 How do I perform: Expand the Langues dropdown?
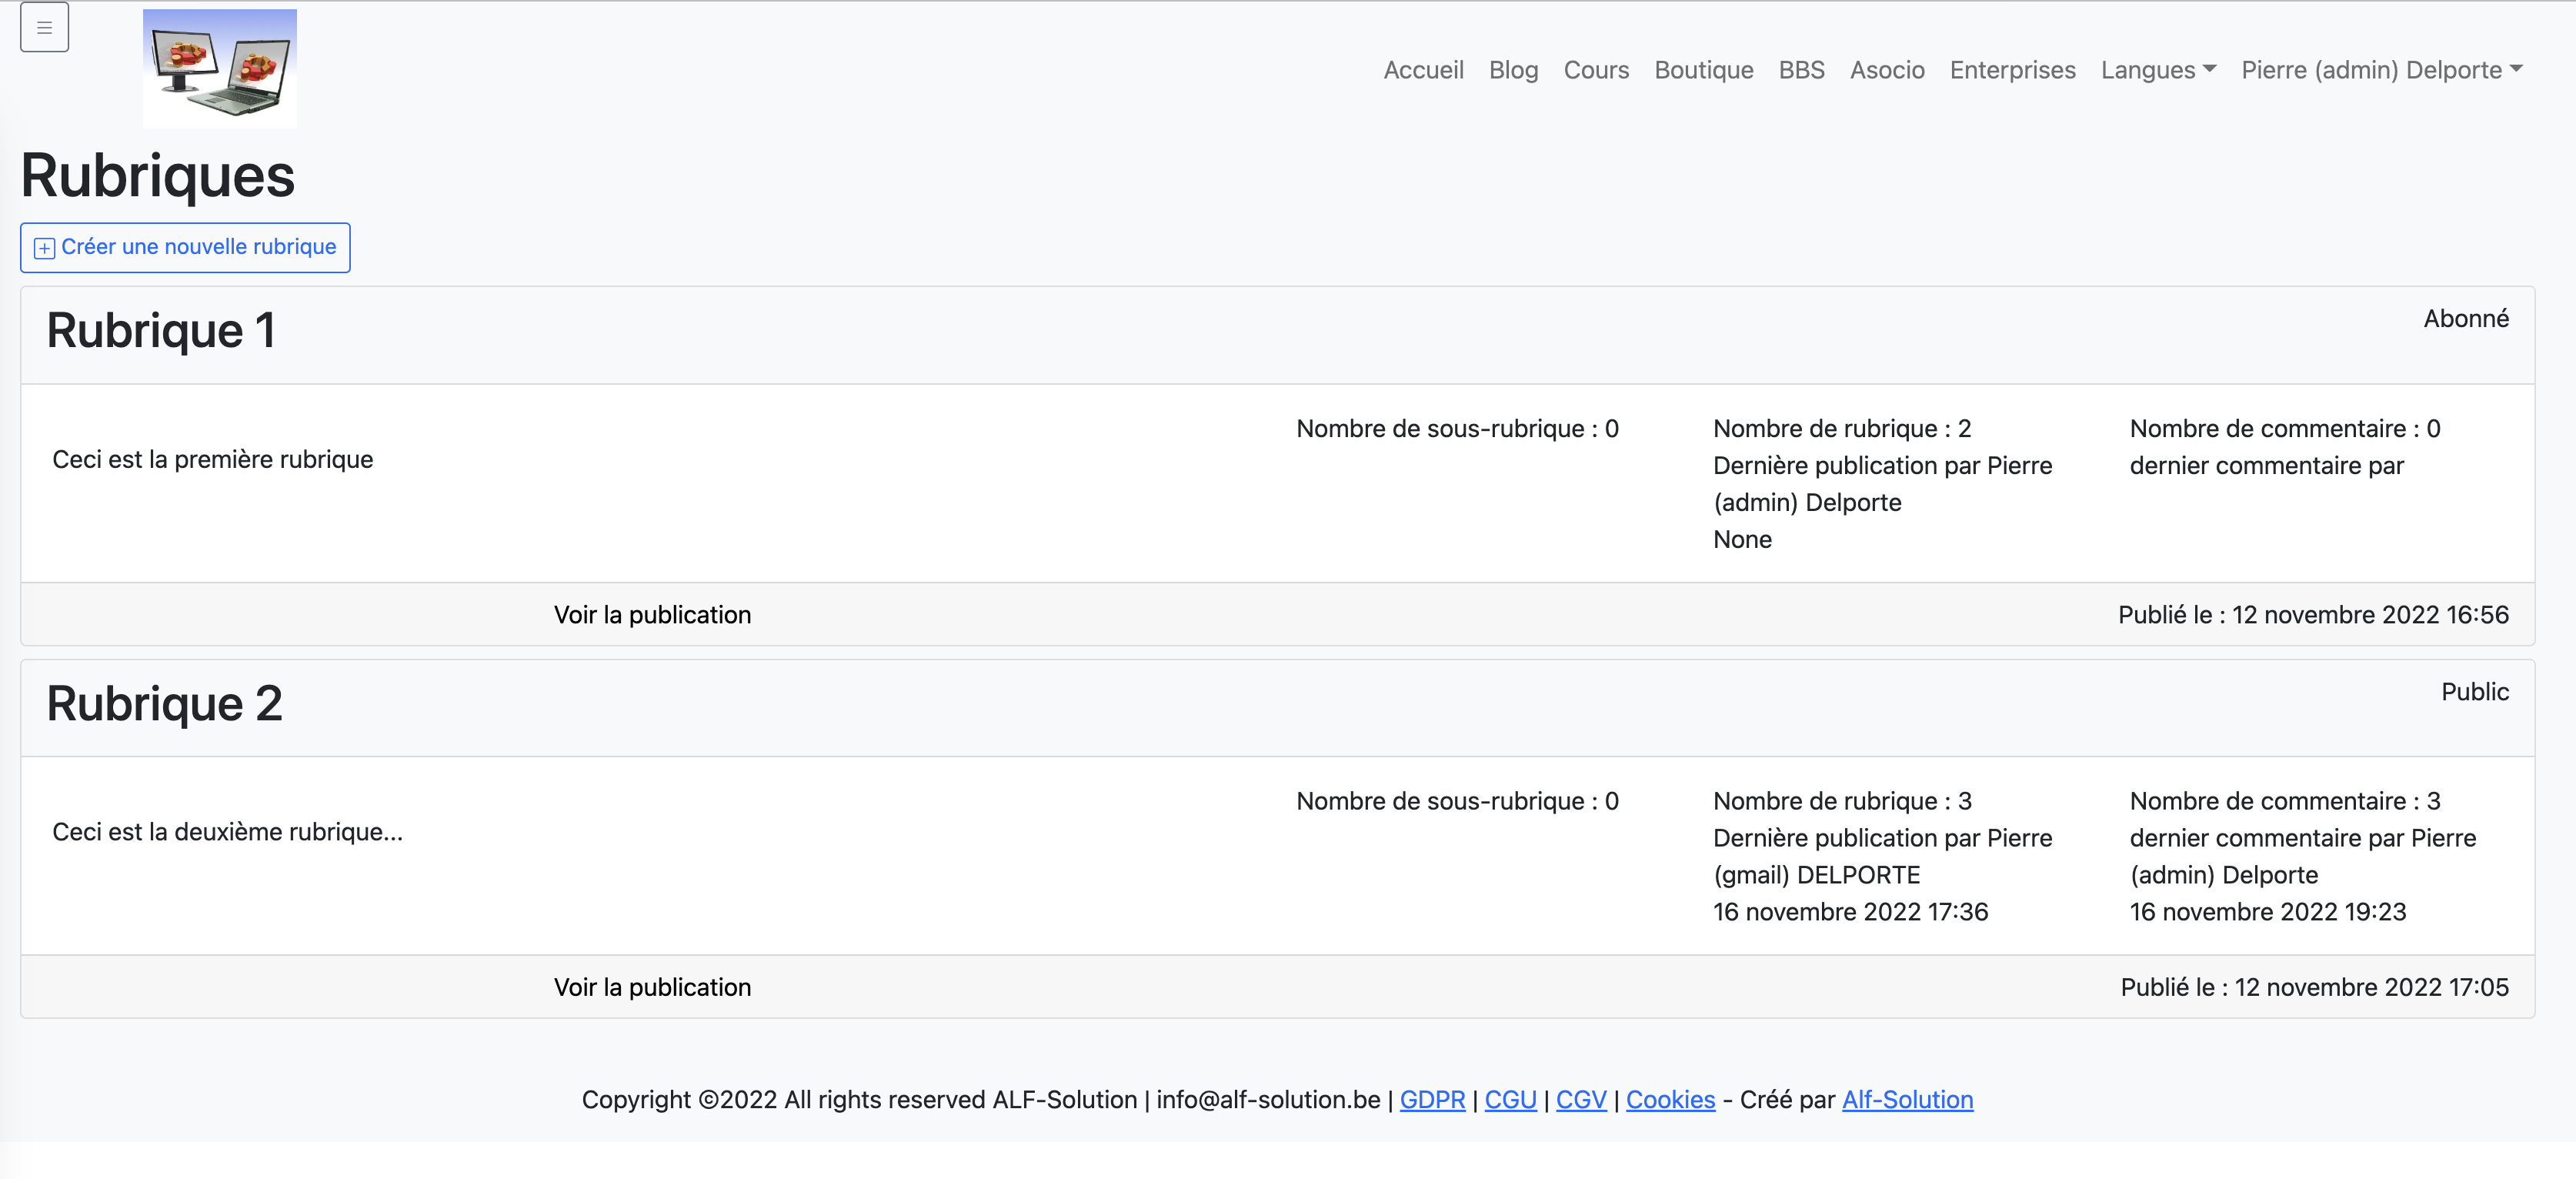pos(2158,70)
